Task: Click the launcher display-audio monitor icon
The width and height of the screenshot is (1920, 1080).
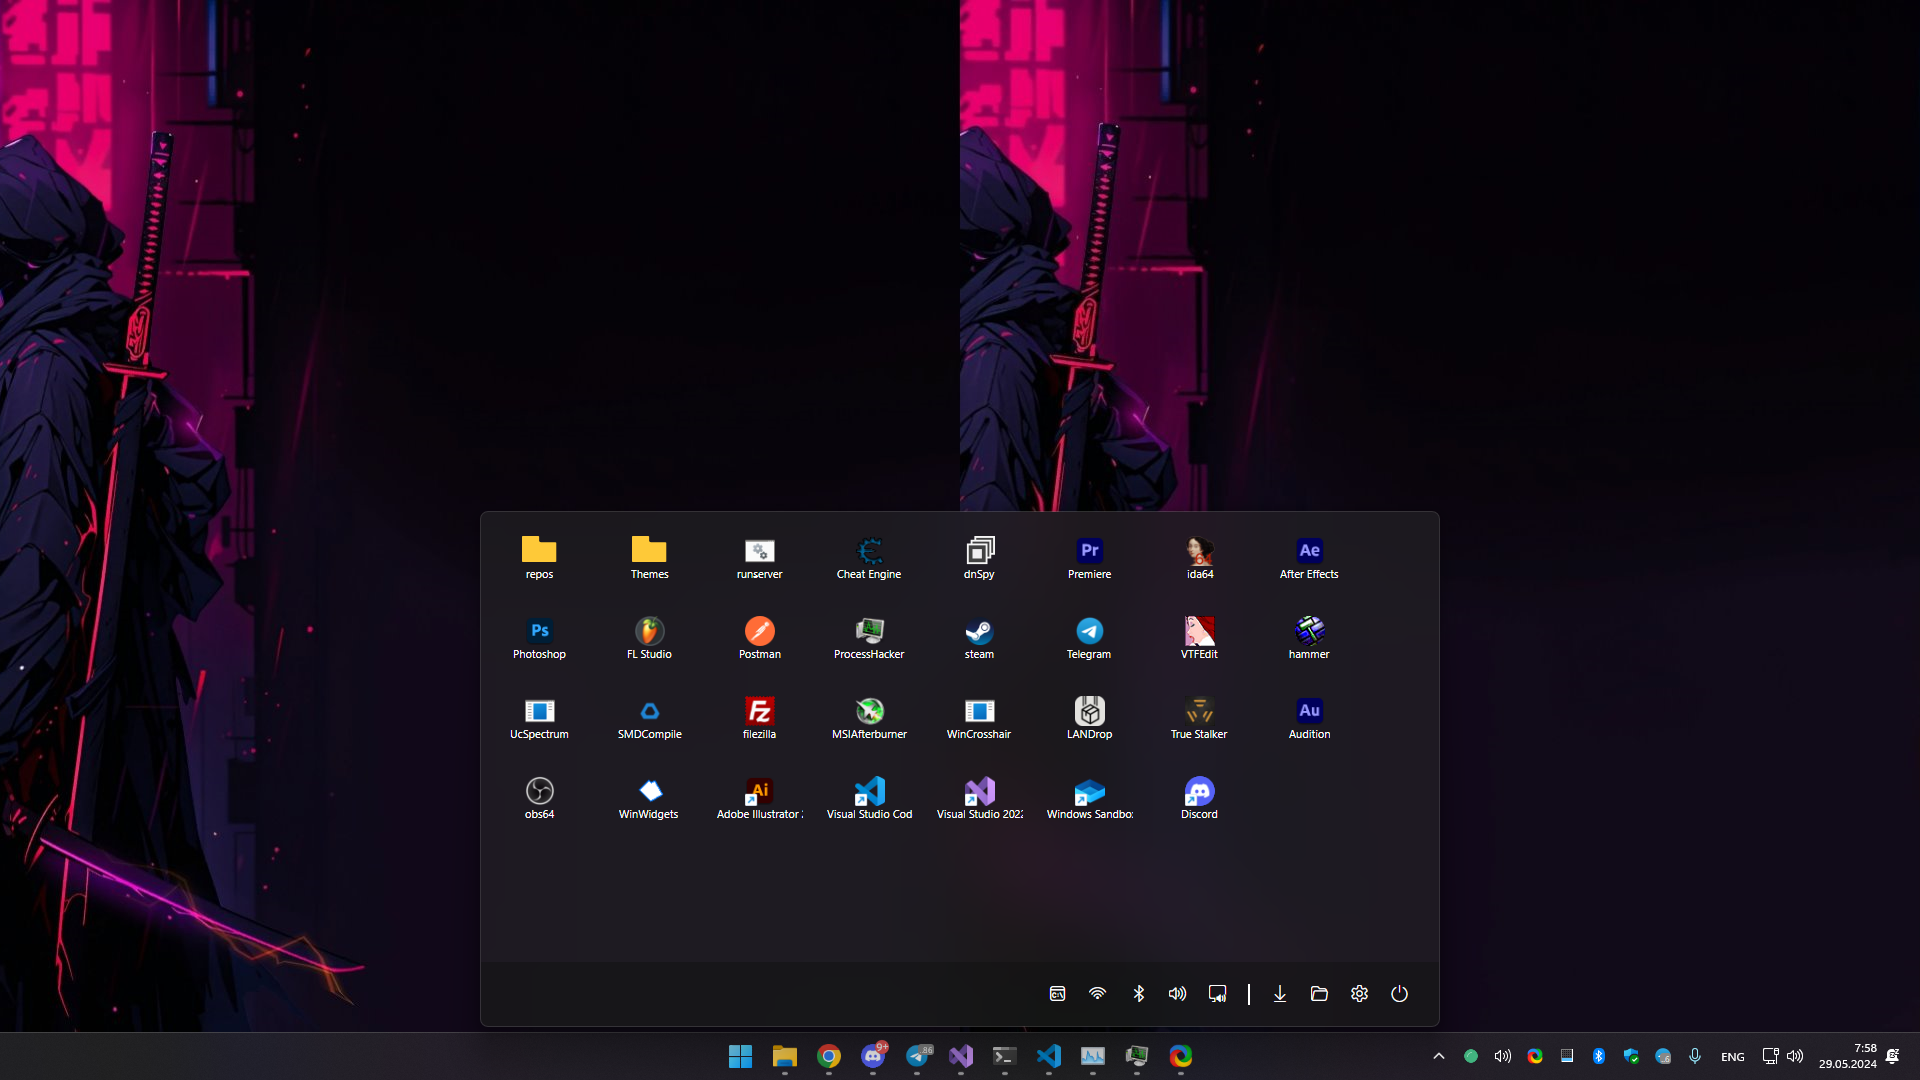Action: (x=1217, y=994)
